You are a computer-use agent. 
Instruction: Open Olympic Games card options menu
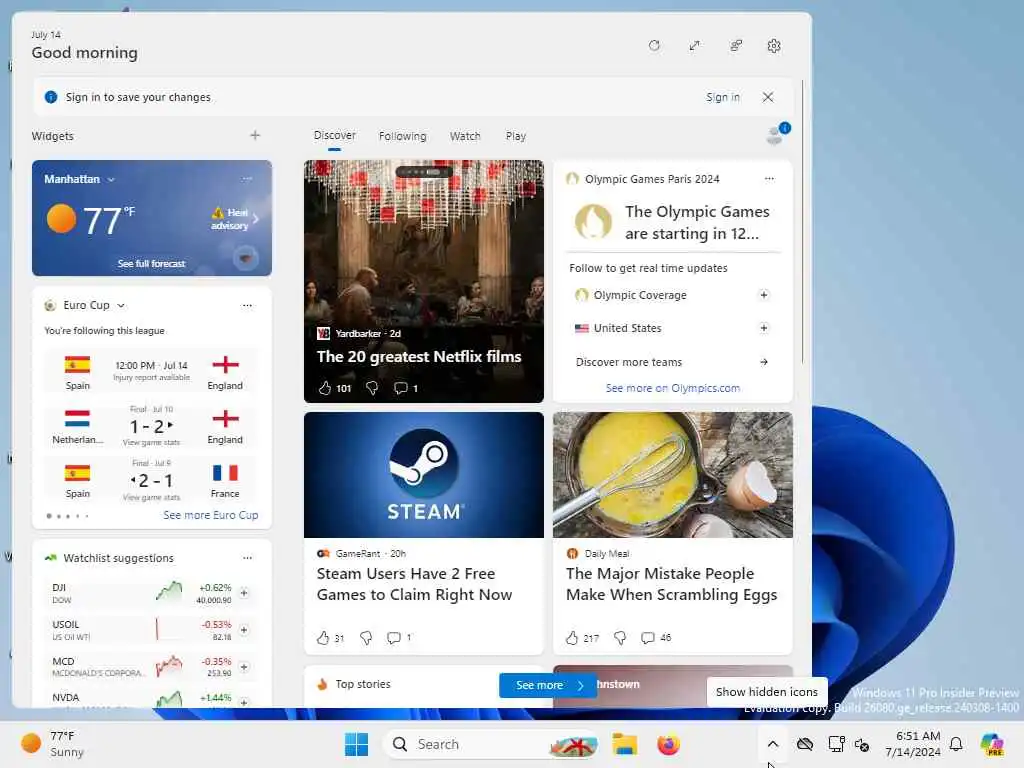(x=769, y=179)
